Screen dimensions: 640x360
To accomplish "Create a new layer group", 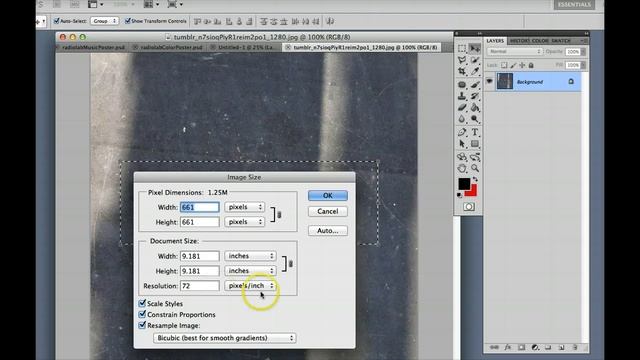I will [x=548, y=347].
